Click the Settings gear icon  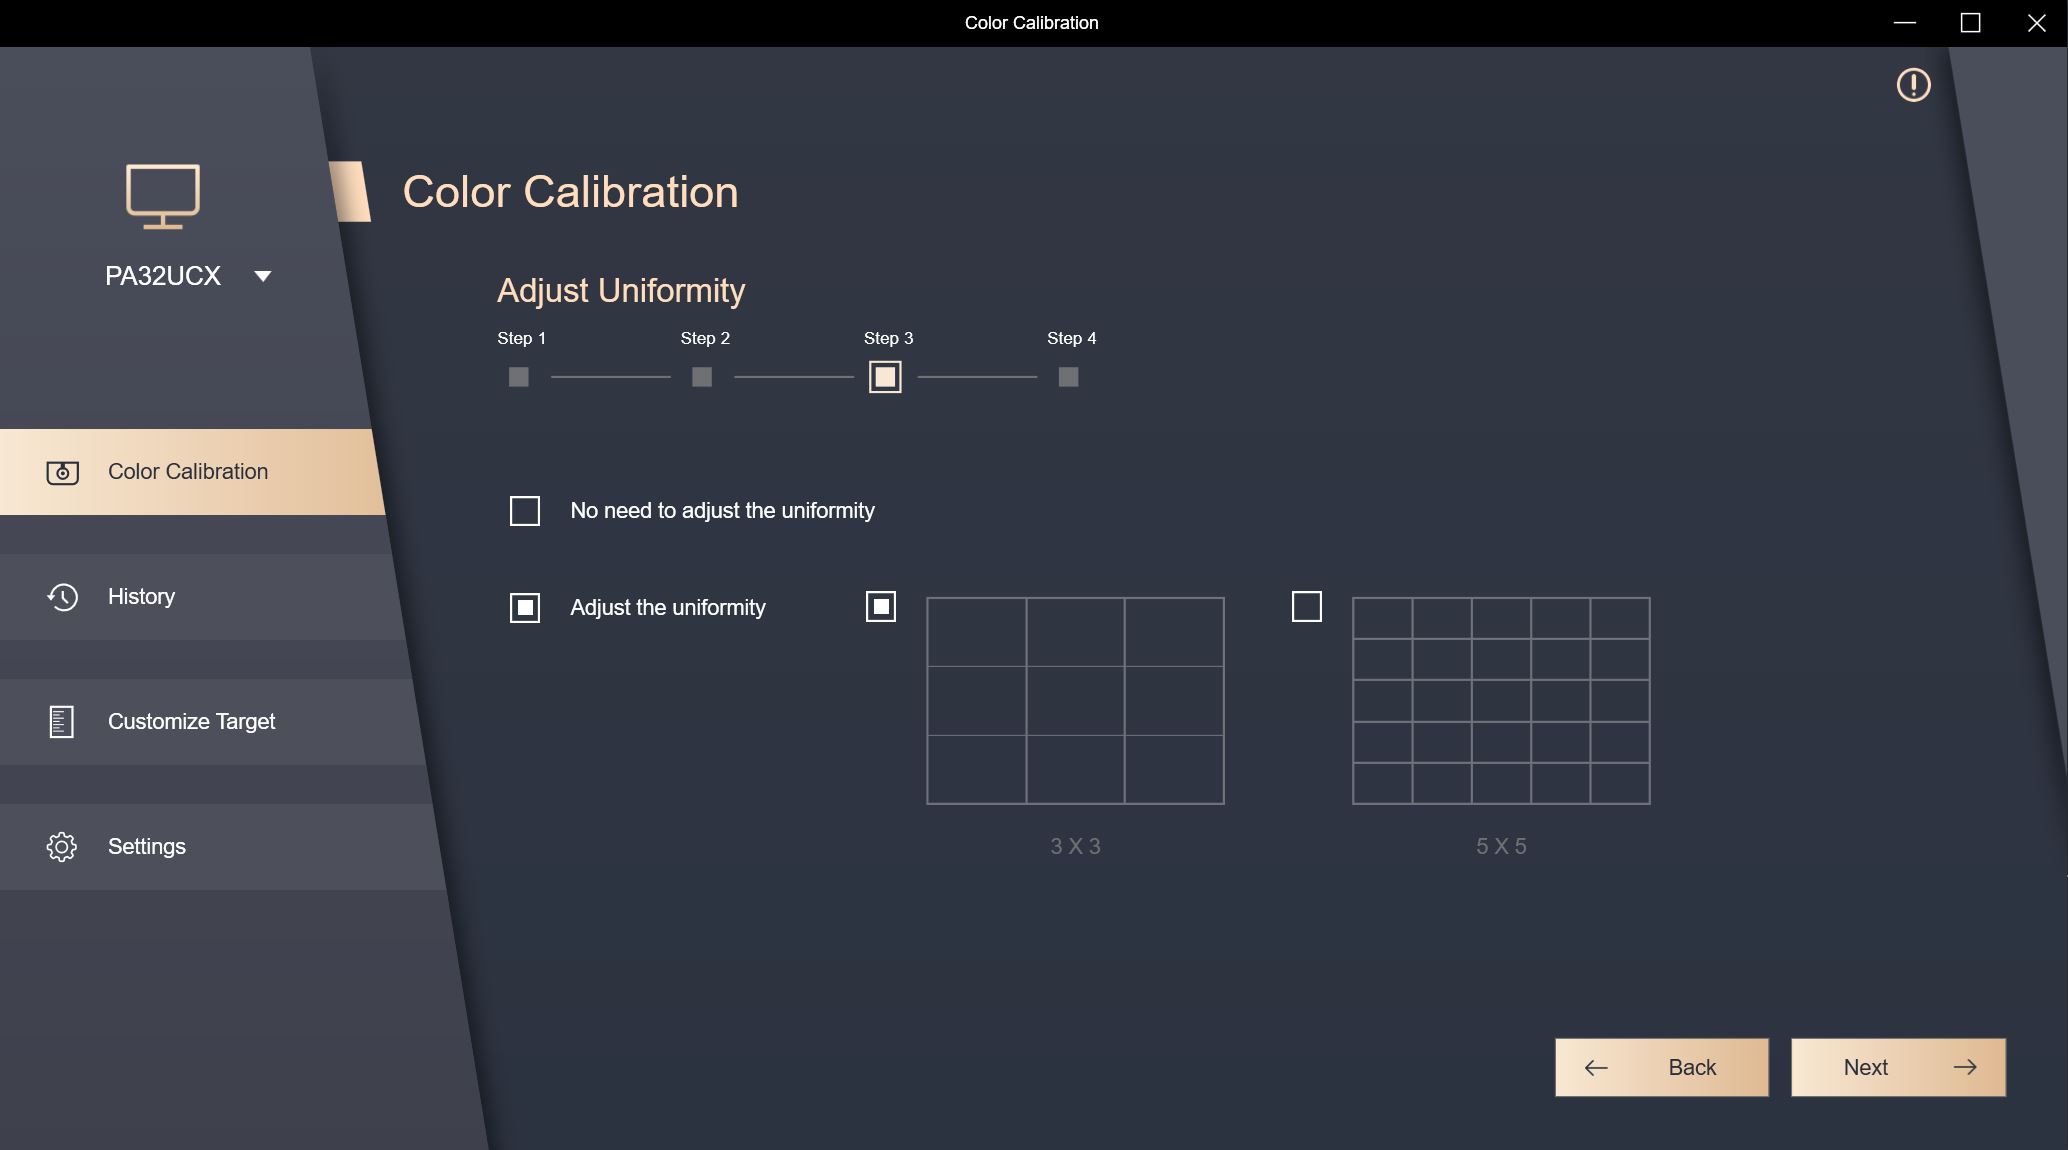pyautogui.click(x=62, y=847)
